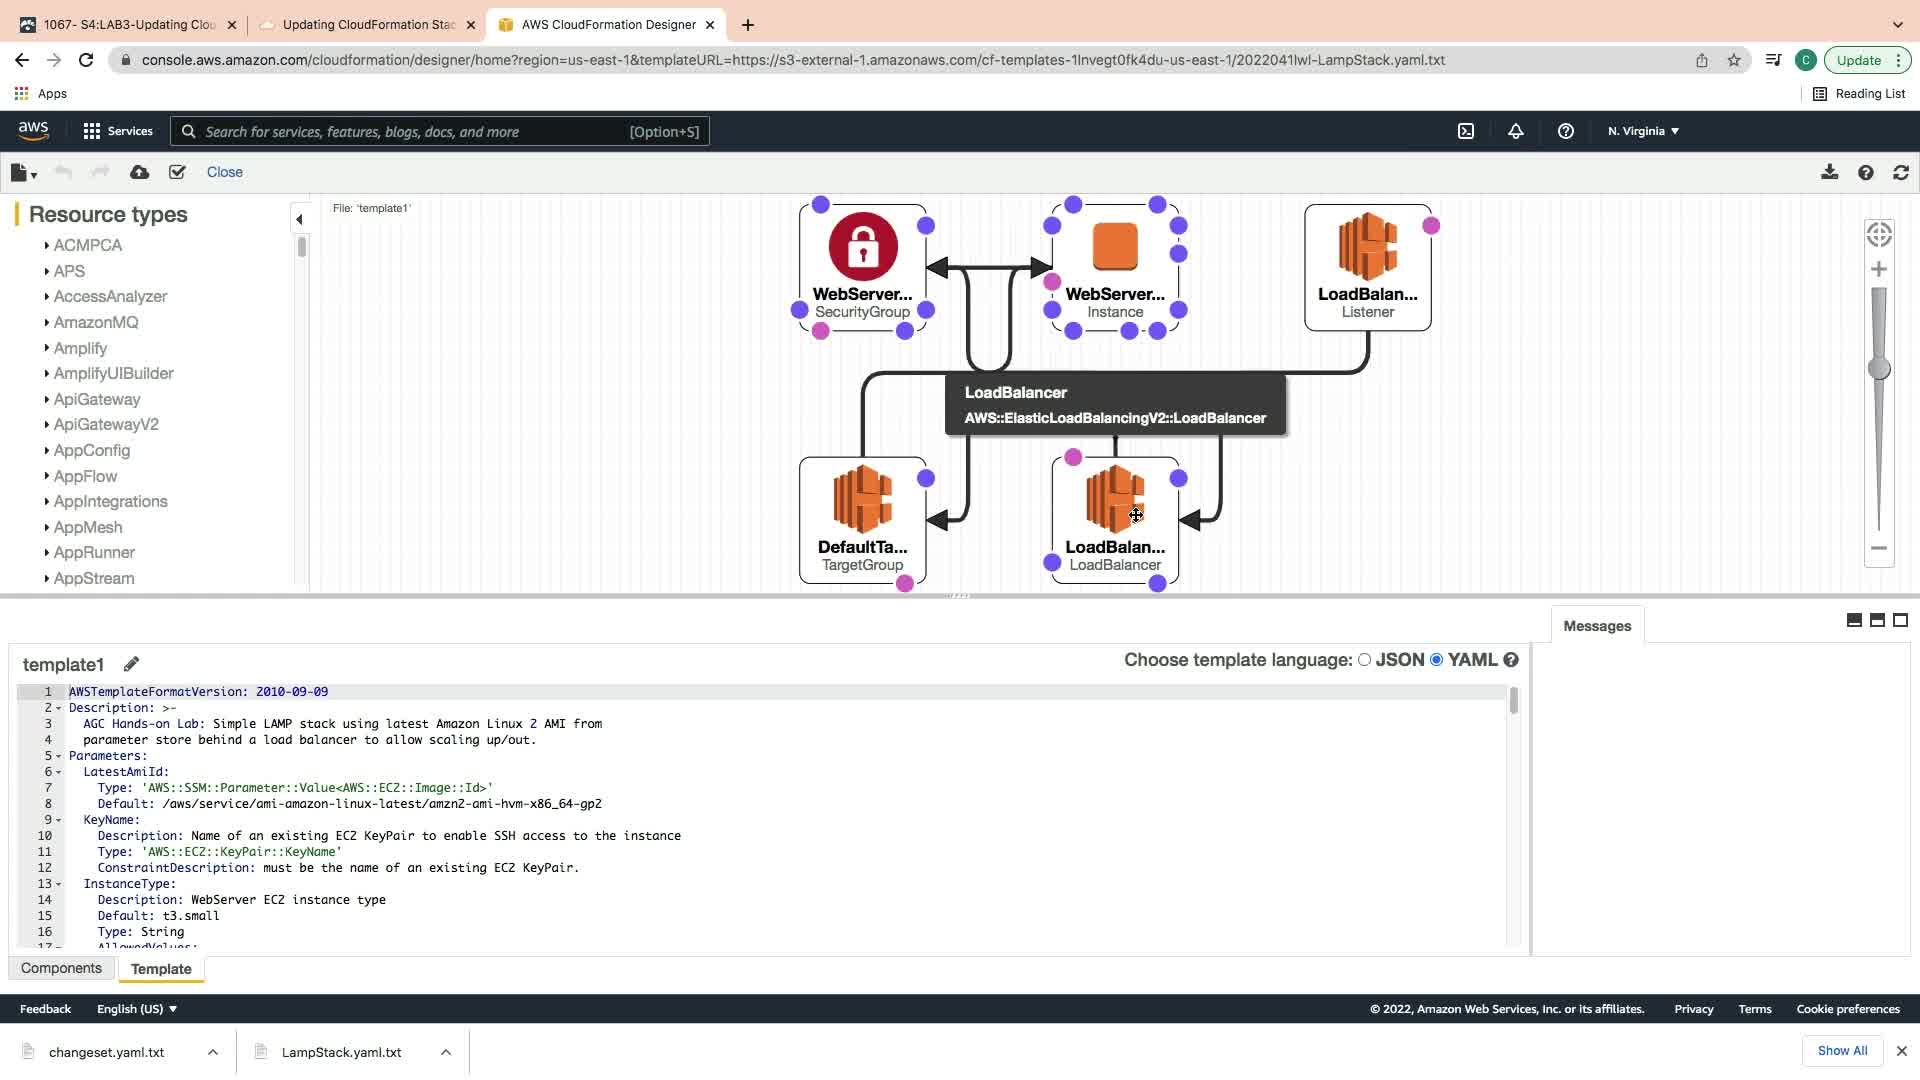Screen dimensions: 1920x1080
Task: Click the zoom in plus icon
Action: click(x=1879, y=269)
